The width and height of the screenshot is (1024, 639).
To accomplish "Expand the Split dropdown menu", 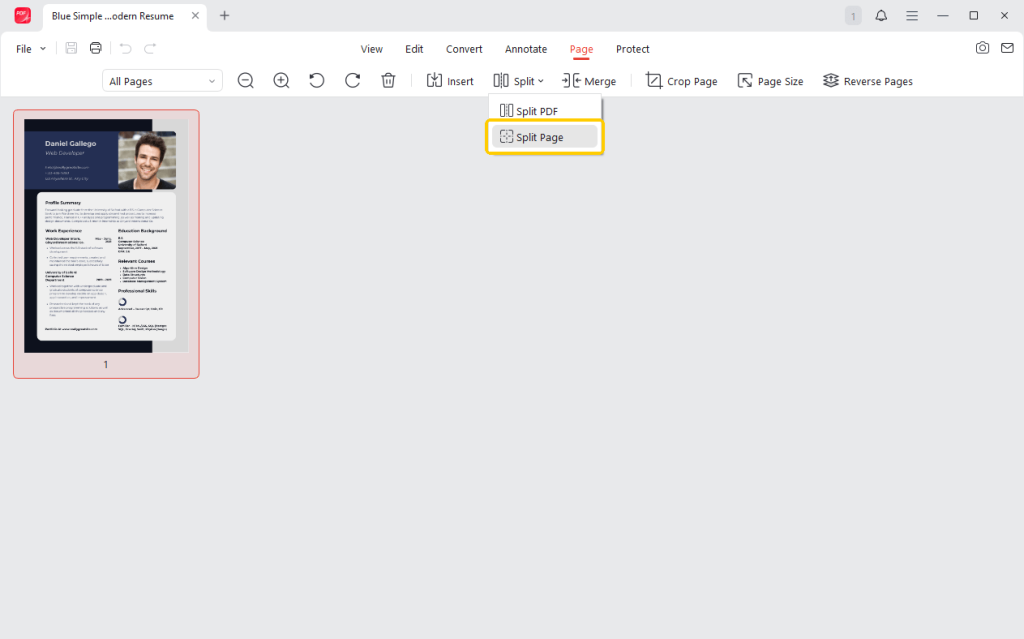I will 518,80.
